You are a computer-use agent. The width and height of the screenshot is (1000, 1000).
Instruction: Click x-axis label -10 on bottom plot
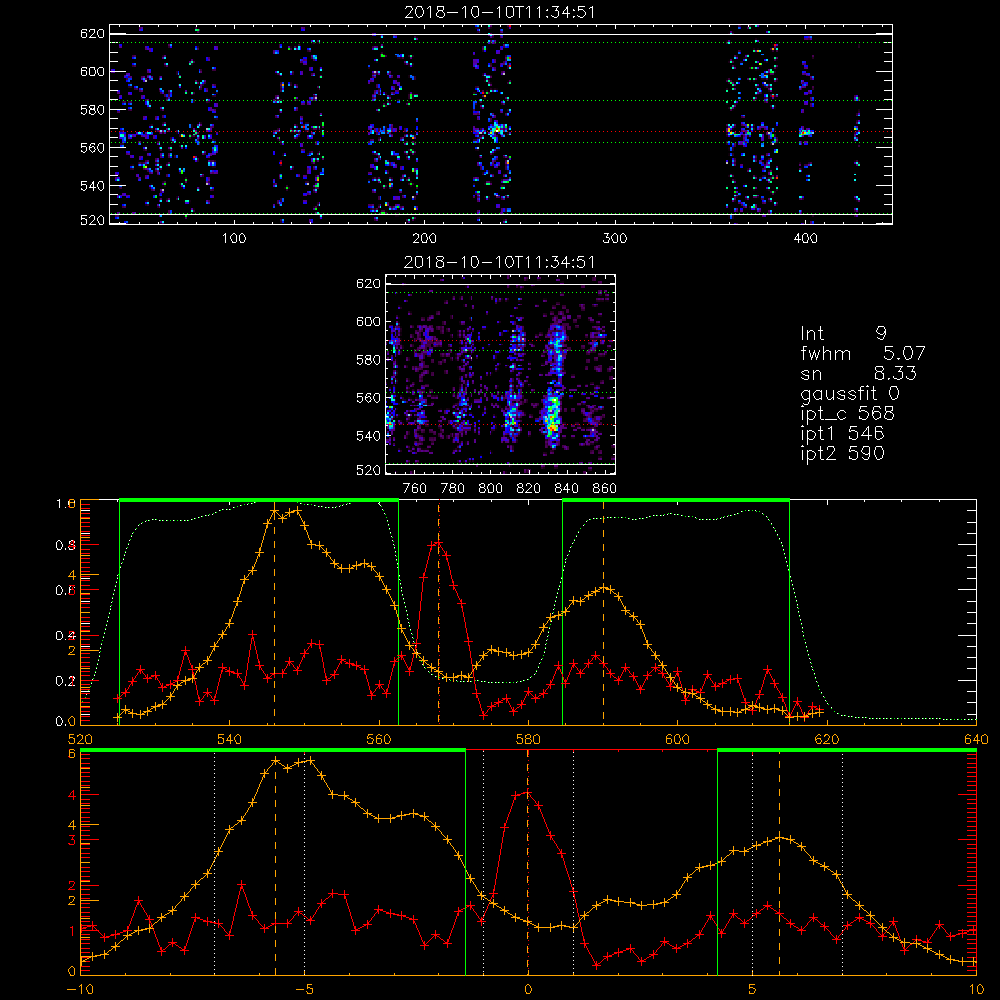80,990
